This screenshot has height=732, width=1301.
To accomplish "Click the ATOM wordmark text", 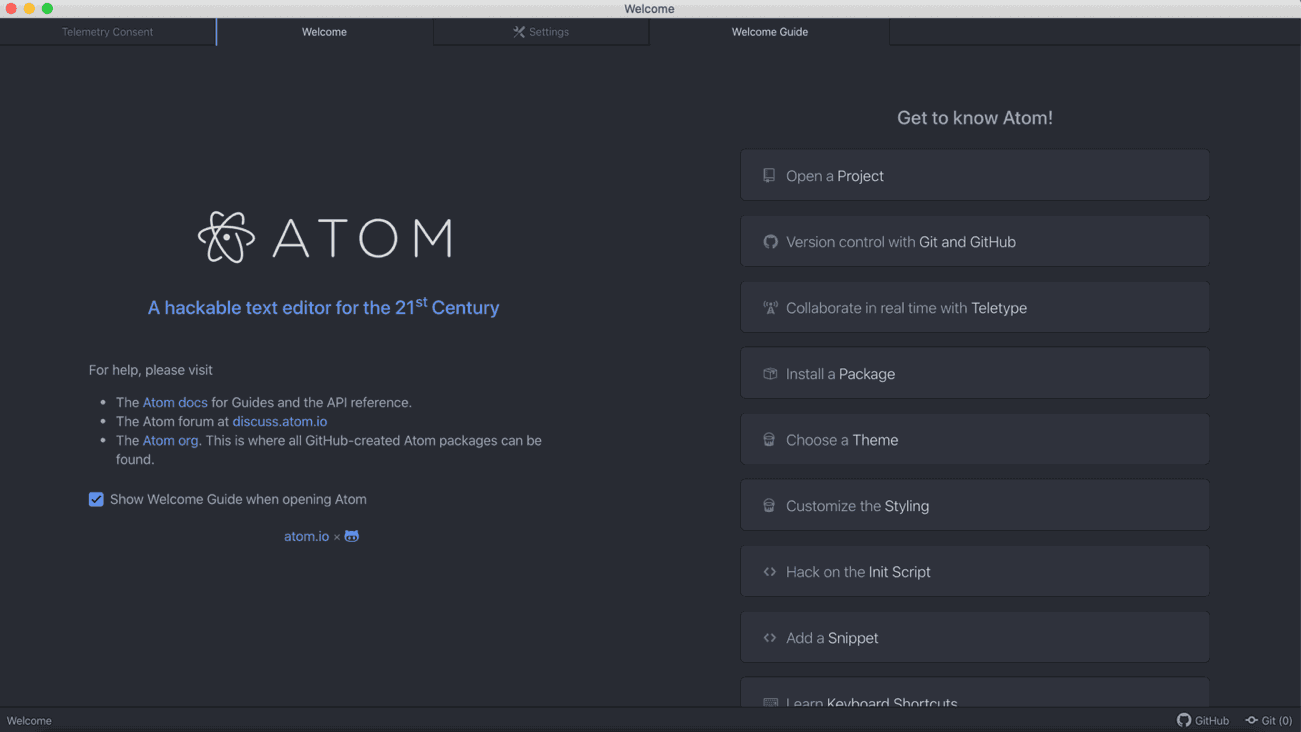I will point(363,238).
